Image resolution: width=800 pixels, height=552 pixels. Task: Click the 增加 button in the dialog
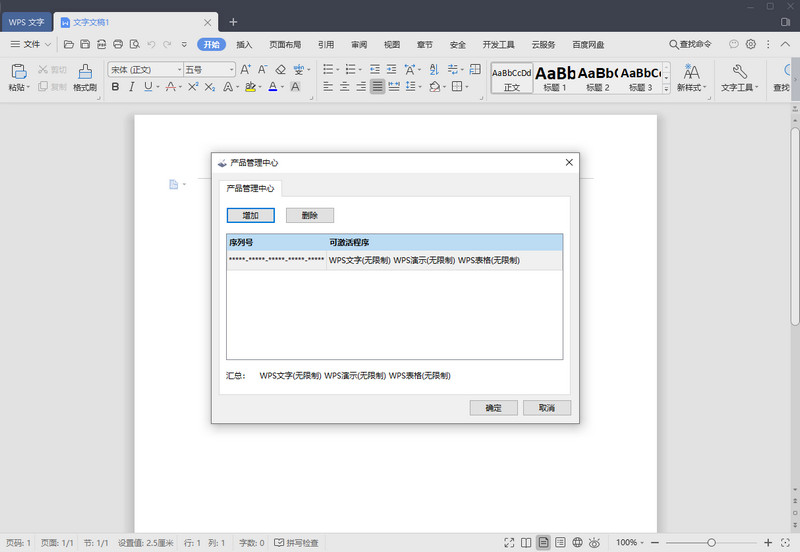[x=251, y=215]
